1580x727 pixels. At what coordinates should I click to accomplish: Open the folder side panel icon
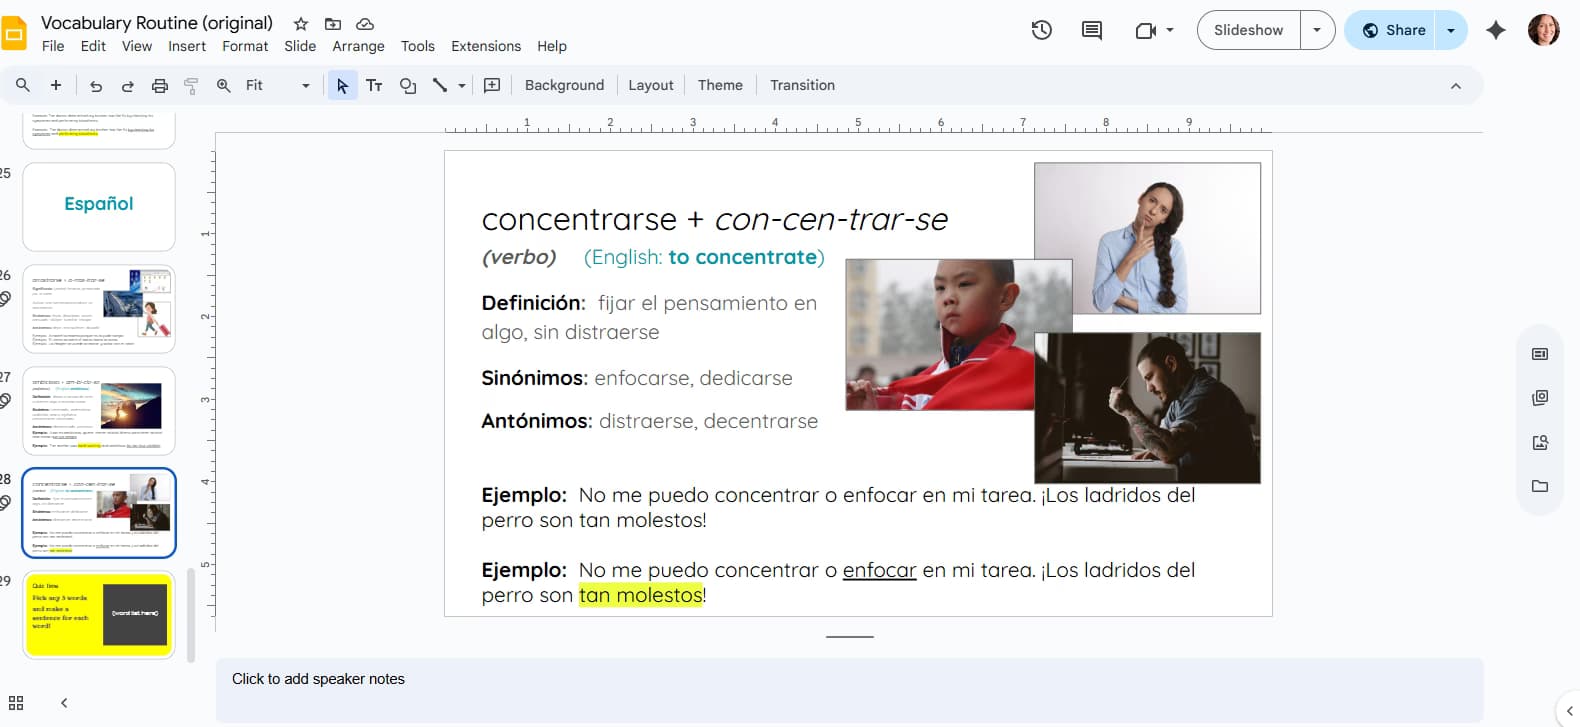coord(1540,486)
